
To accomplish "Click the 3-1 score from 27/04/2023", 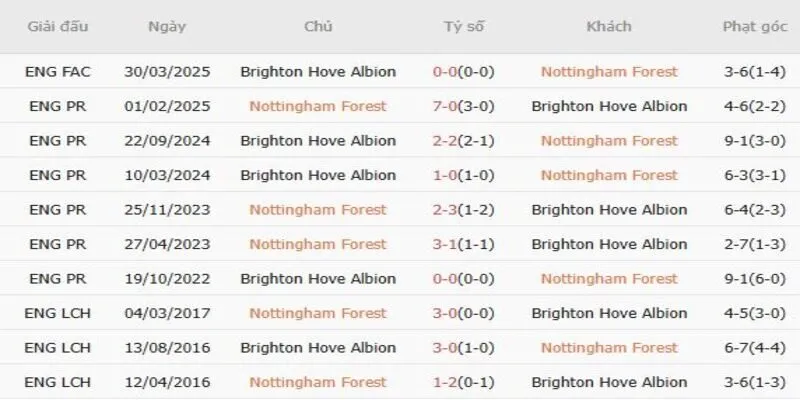I will pyautogui.click(x=464, y=244).
